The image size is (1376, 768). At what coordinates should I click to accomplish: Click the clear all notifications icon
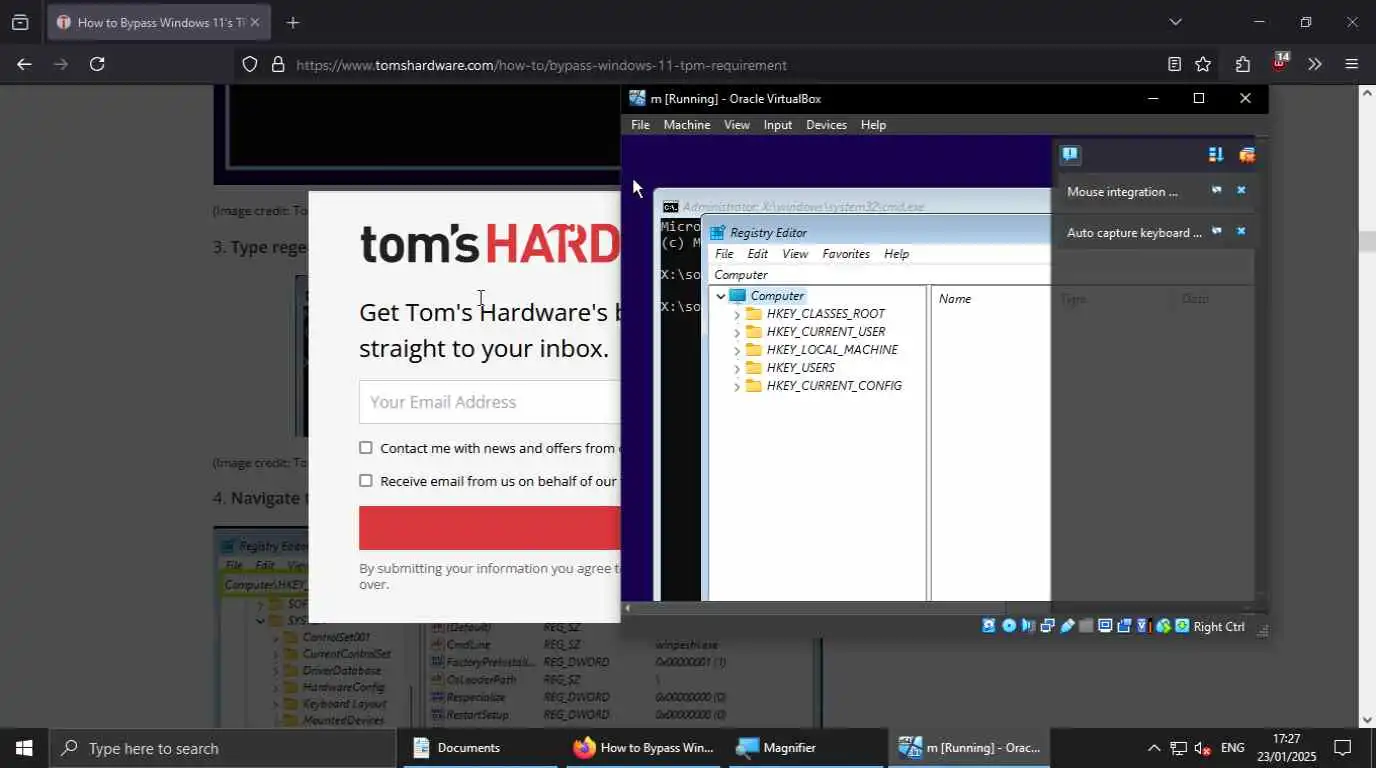pyautogui.click(x=1246, y=155)
